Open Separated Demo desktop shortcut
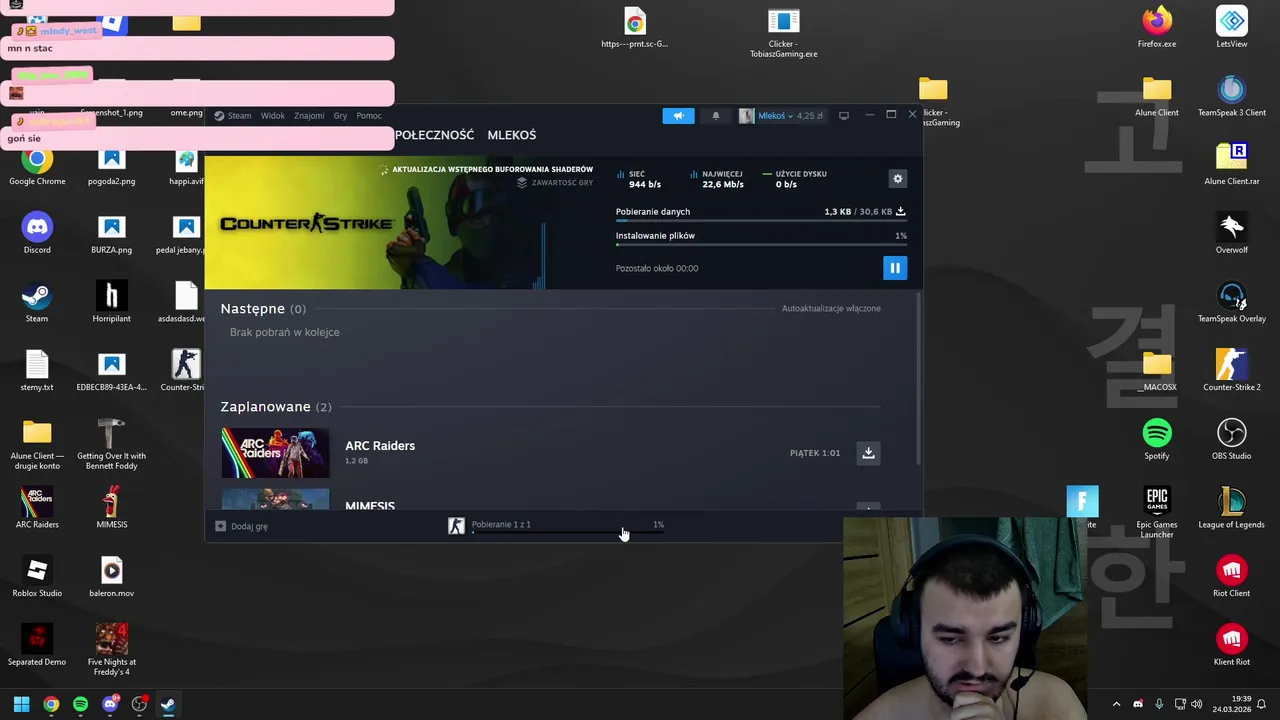Screen dimensions: 1280x720 [37, 645]
